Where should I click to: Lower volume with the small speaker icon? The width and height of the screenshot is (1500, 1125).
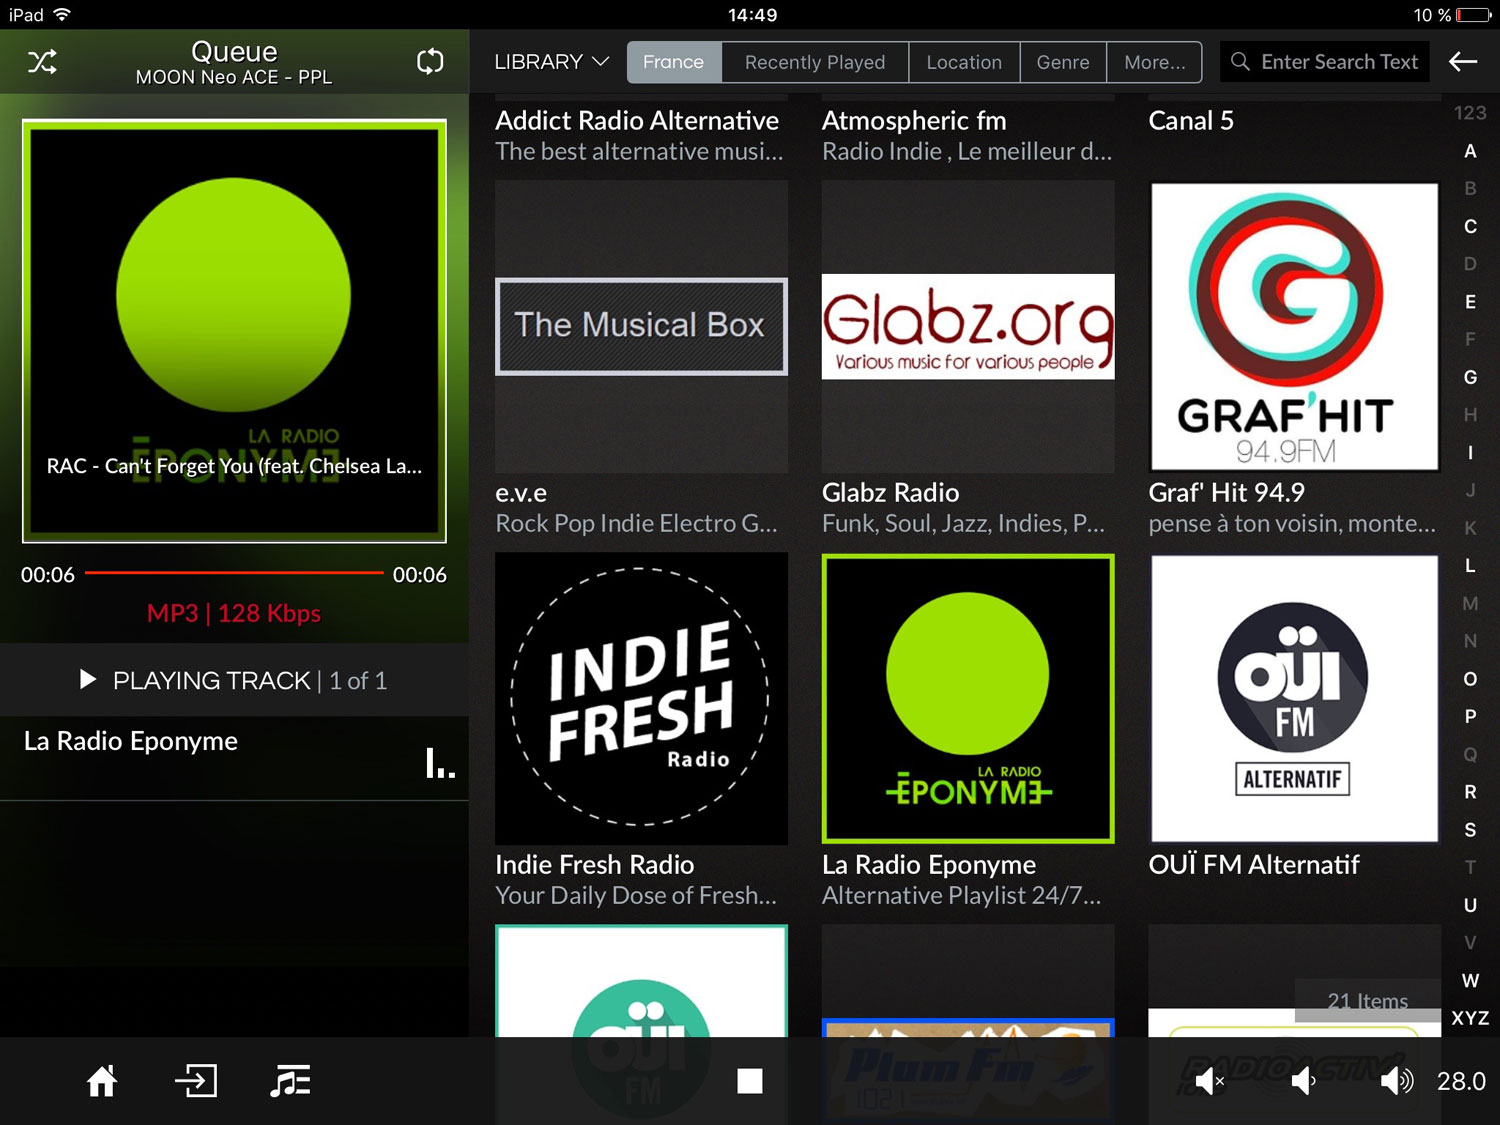pos(1304,1081)
